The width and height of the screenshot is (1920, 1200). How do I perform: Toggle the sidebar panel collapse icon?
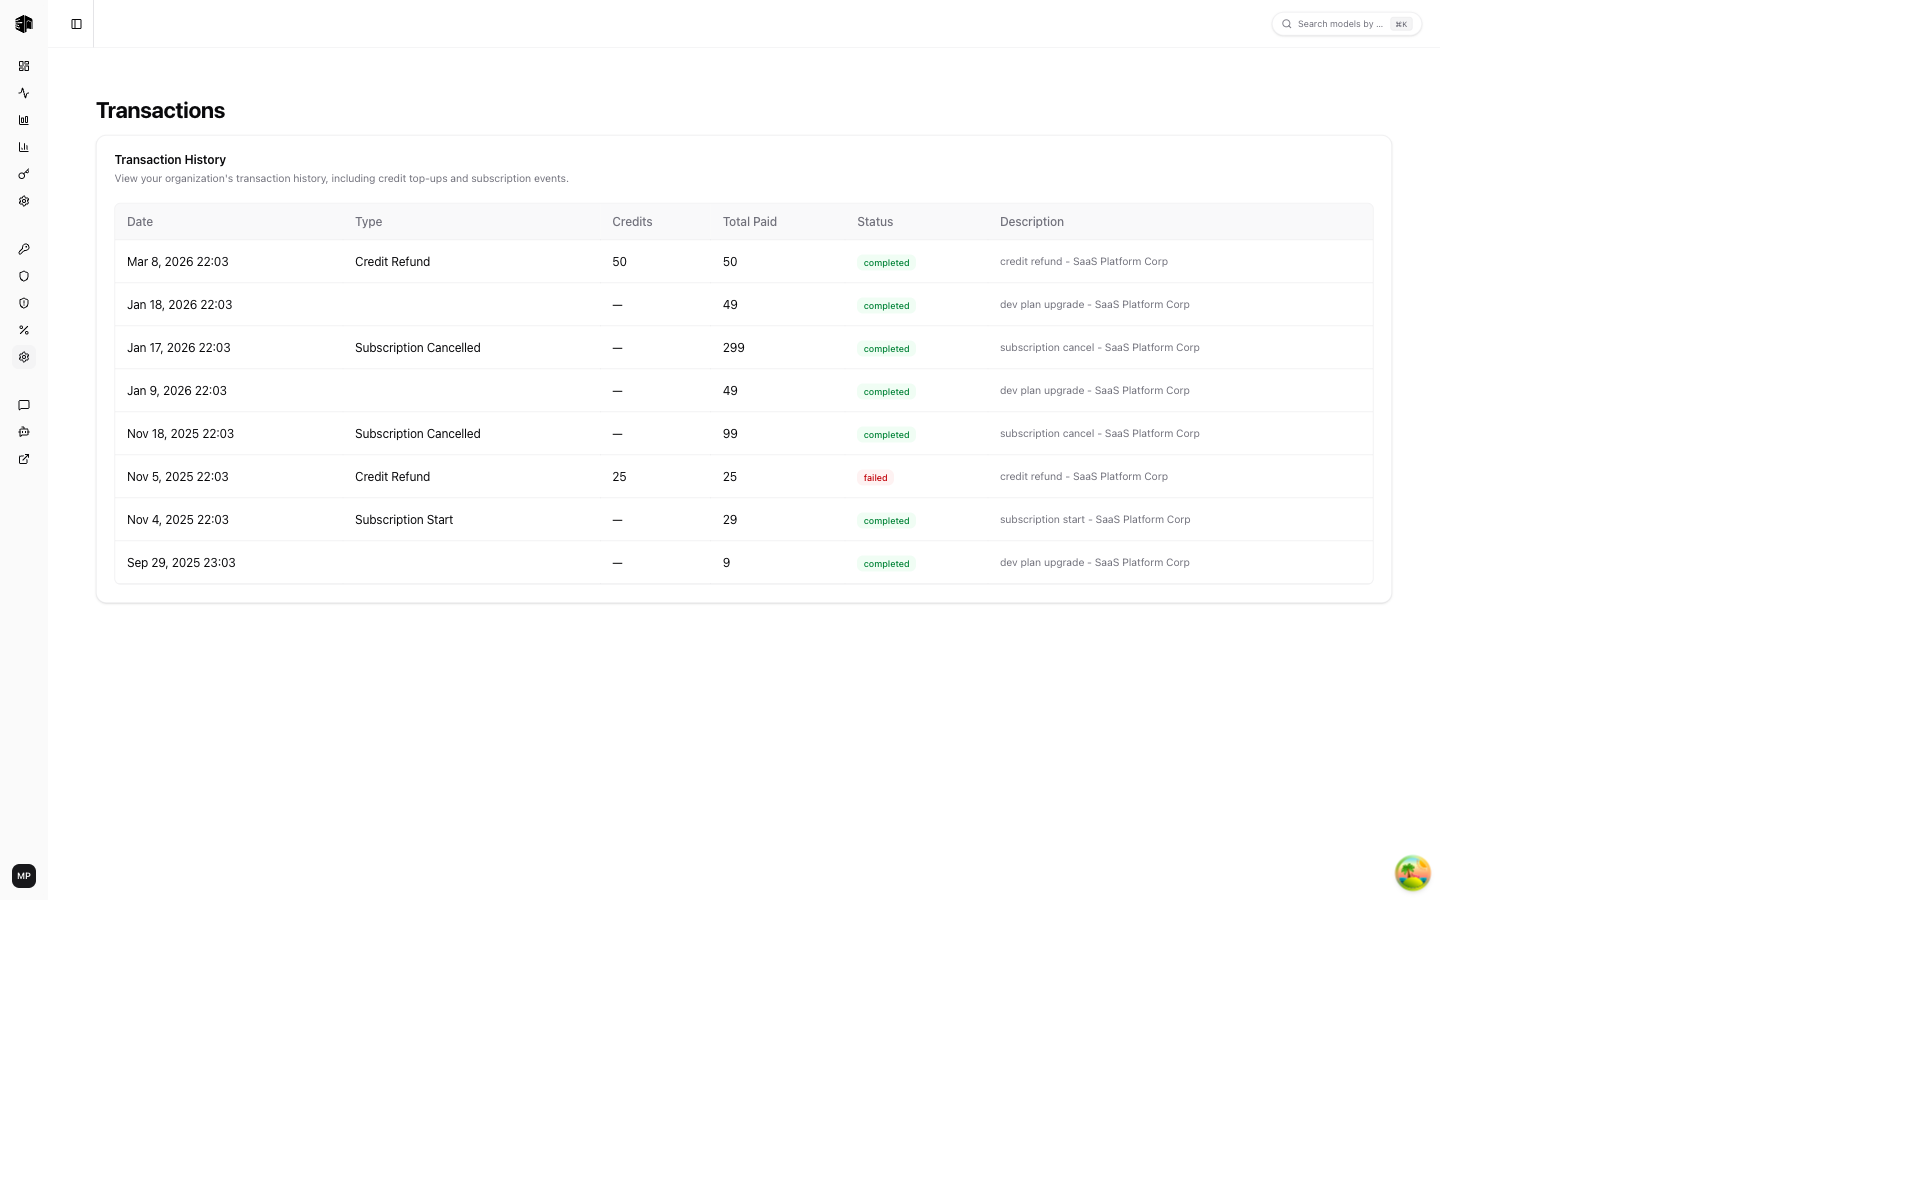tap(76, 24)
